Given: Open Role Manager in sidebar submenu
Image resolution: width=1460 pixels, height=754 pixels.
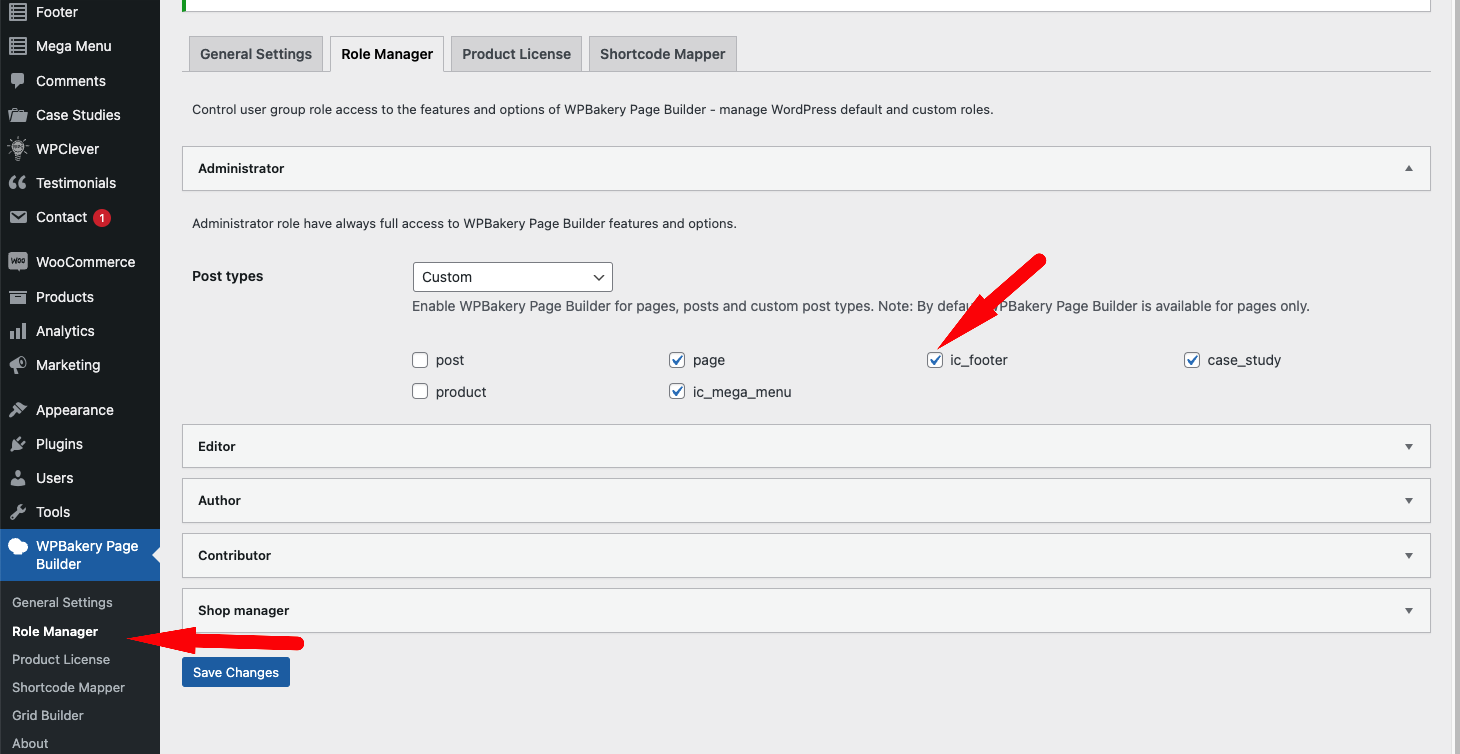Looking at the screenshot, I should pyautogui.click(x=55, y=631).
